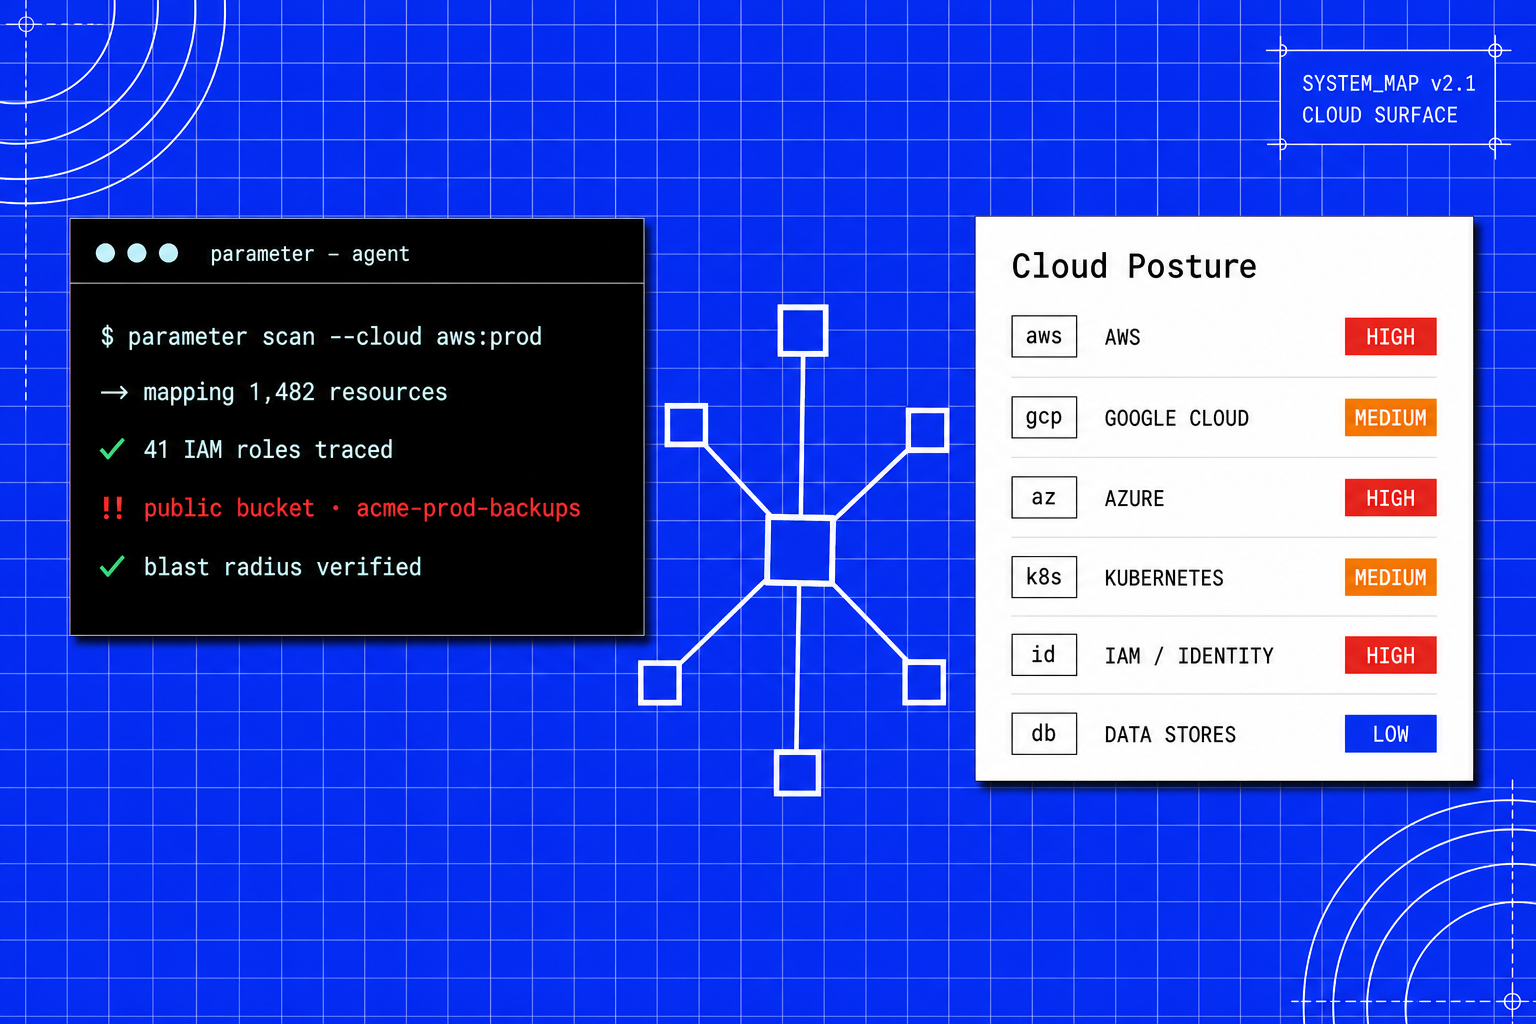Click the 'AWS' provider label
1536x1024 pixels.
pyautogui.click(x=1122, y=338)
